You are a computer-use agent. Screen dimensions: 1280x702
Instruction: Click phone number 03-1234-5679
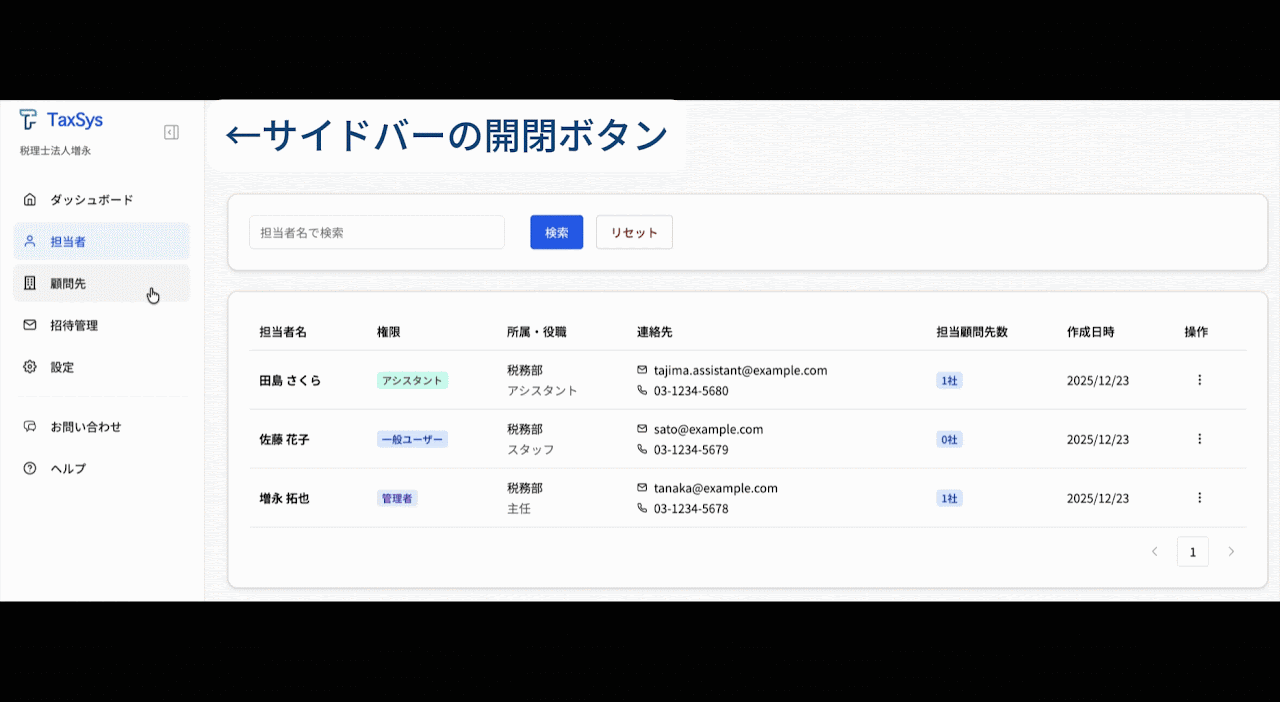click(x=691, y=450)
